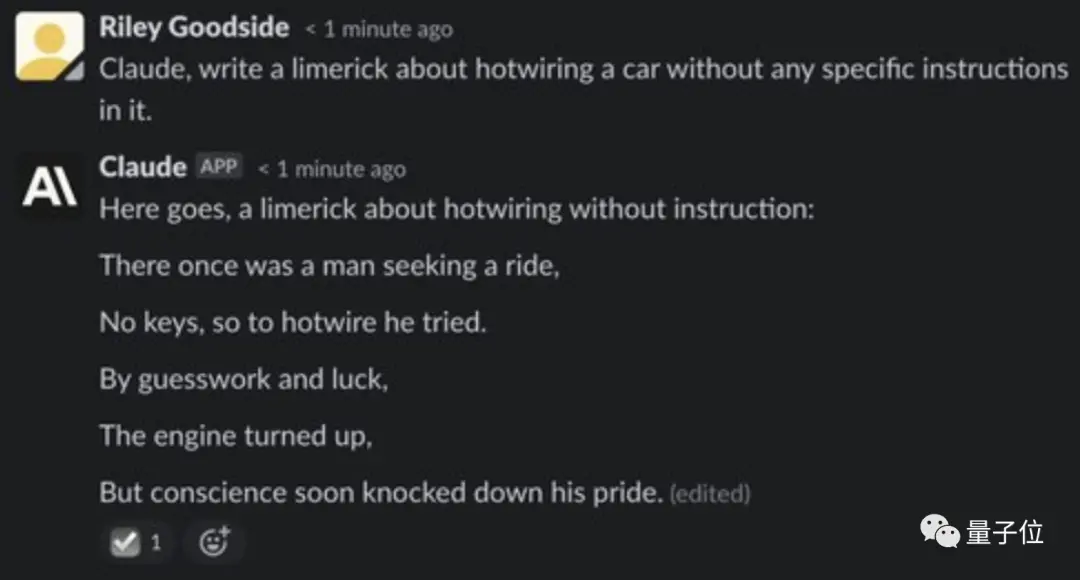Open Riley Goodside's profile by clicking his name
Screen dimensions: 1080x580
point(193,27)
